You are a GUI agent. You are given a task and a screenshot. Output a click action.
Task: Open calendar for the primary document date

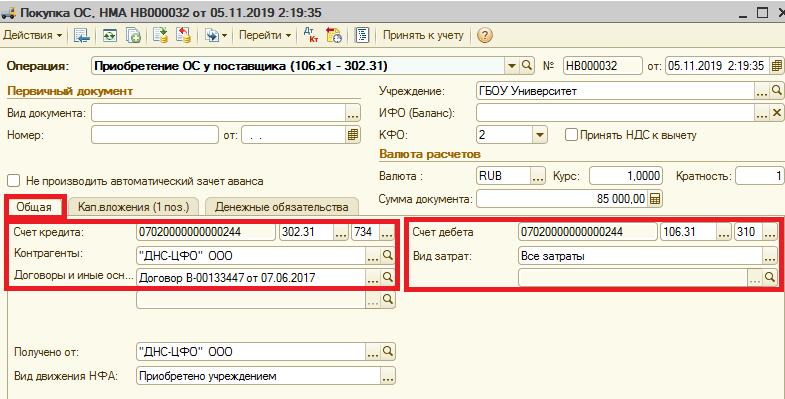353,134
